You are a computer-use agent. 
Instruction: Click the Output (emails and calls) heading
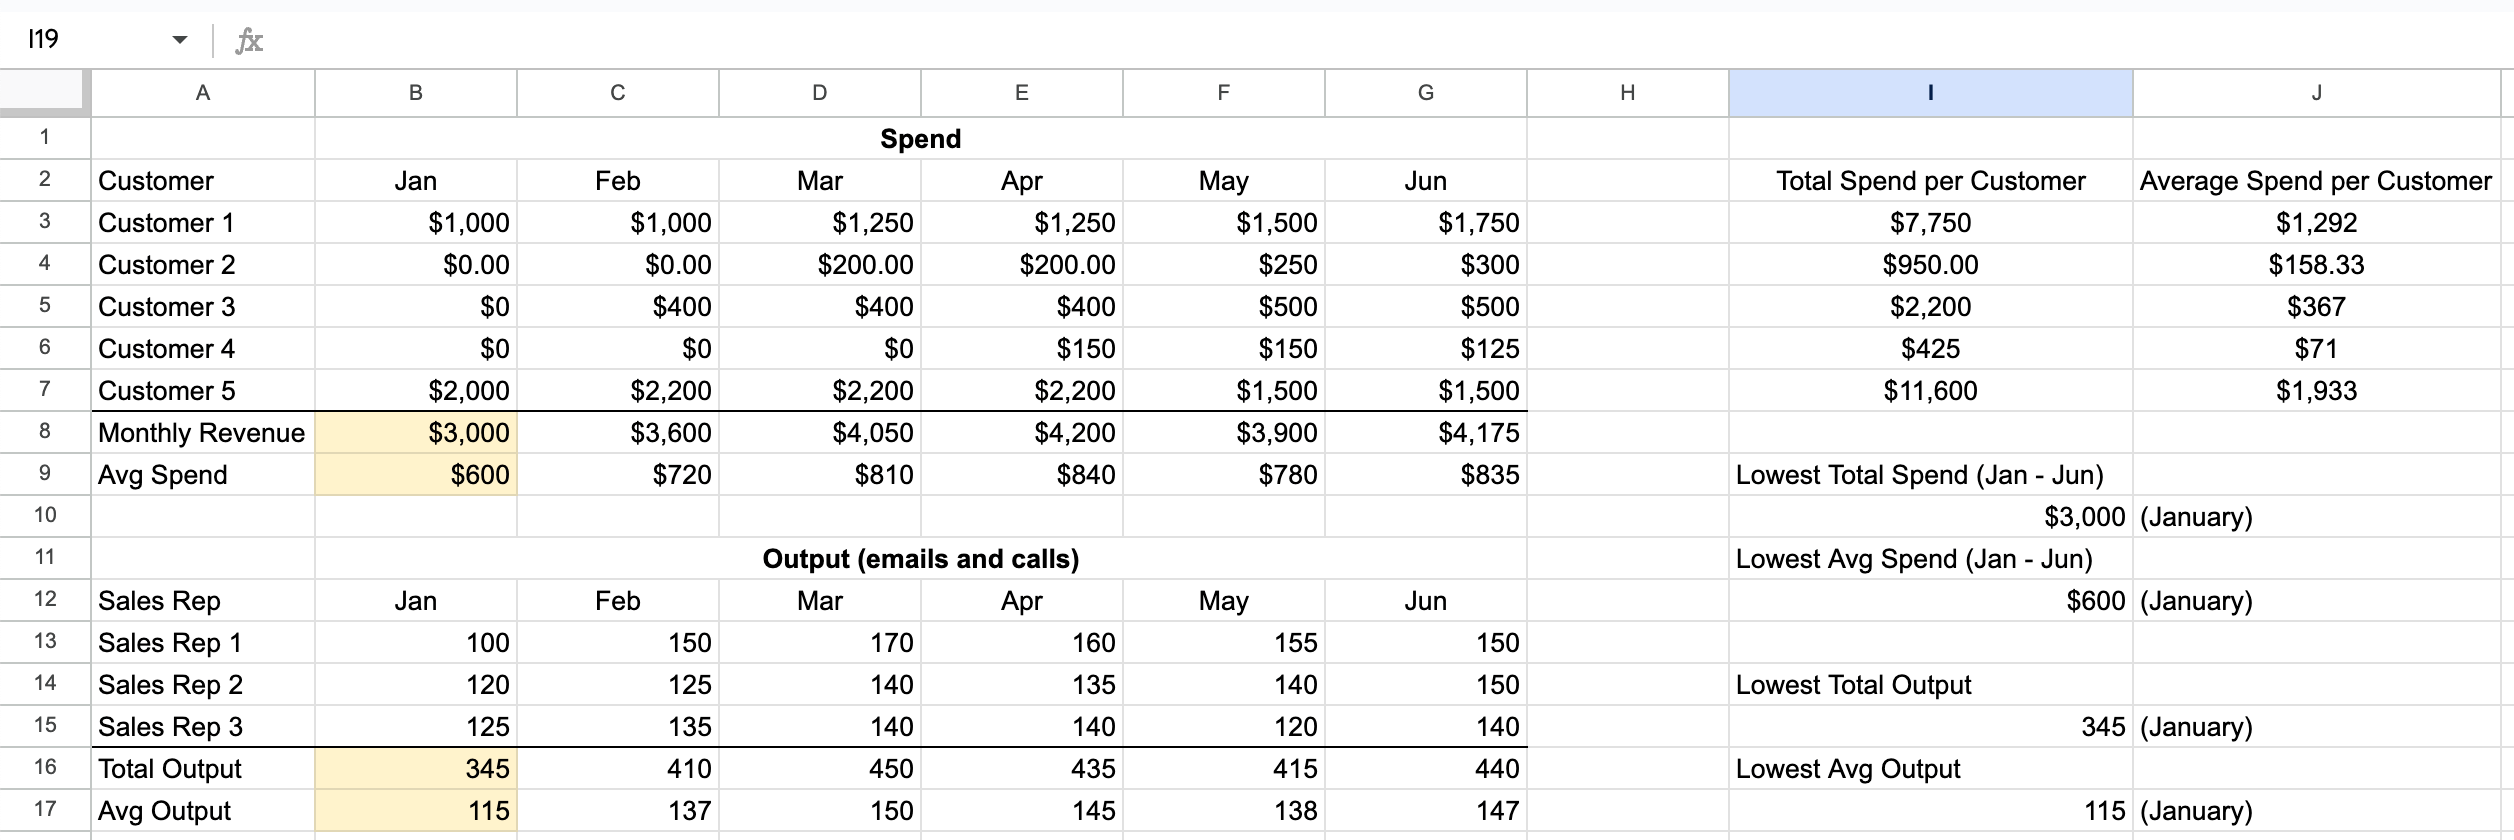pos(920,559)
